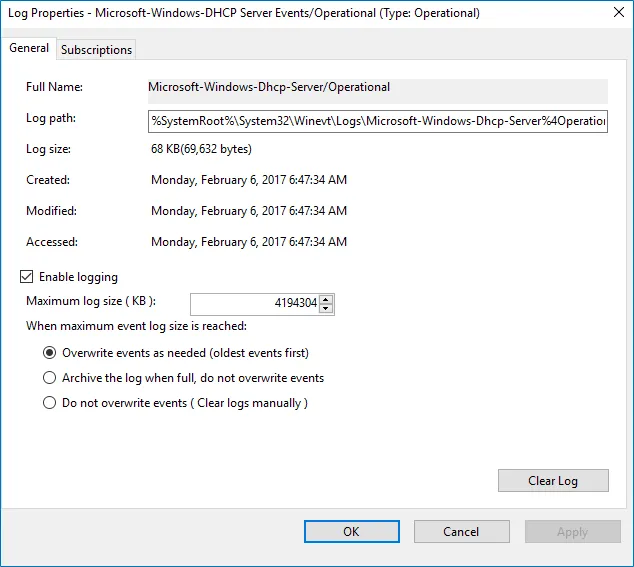This screenshot has width=634, height=567.
Task: Click the 'When maximum event log size is reached' label
Action: pos(136,326)
